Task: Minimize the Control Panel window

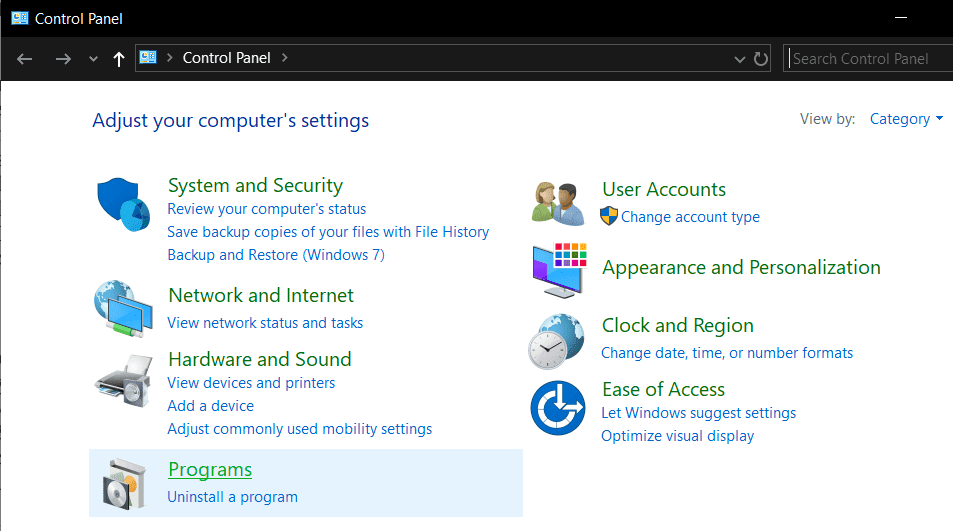Action: [x=901, y=18]
